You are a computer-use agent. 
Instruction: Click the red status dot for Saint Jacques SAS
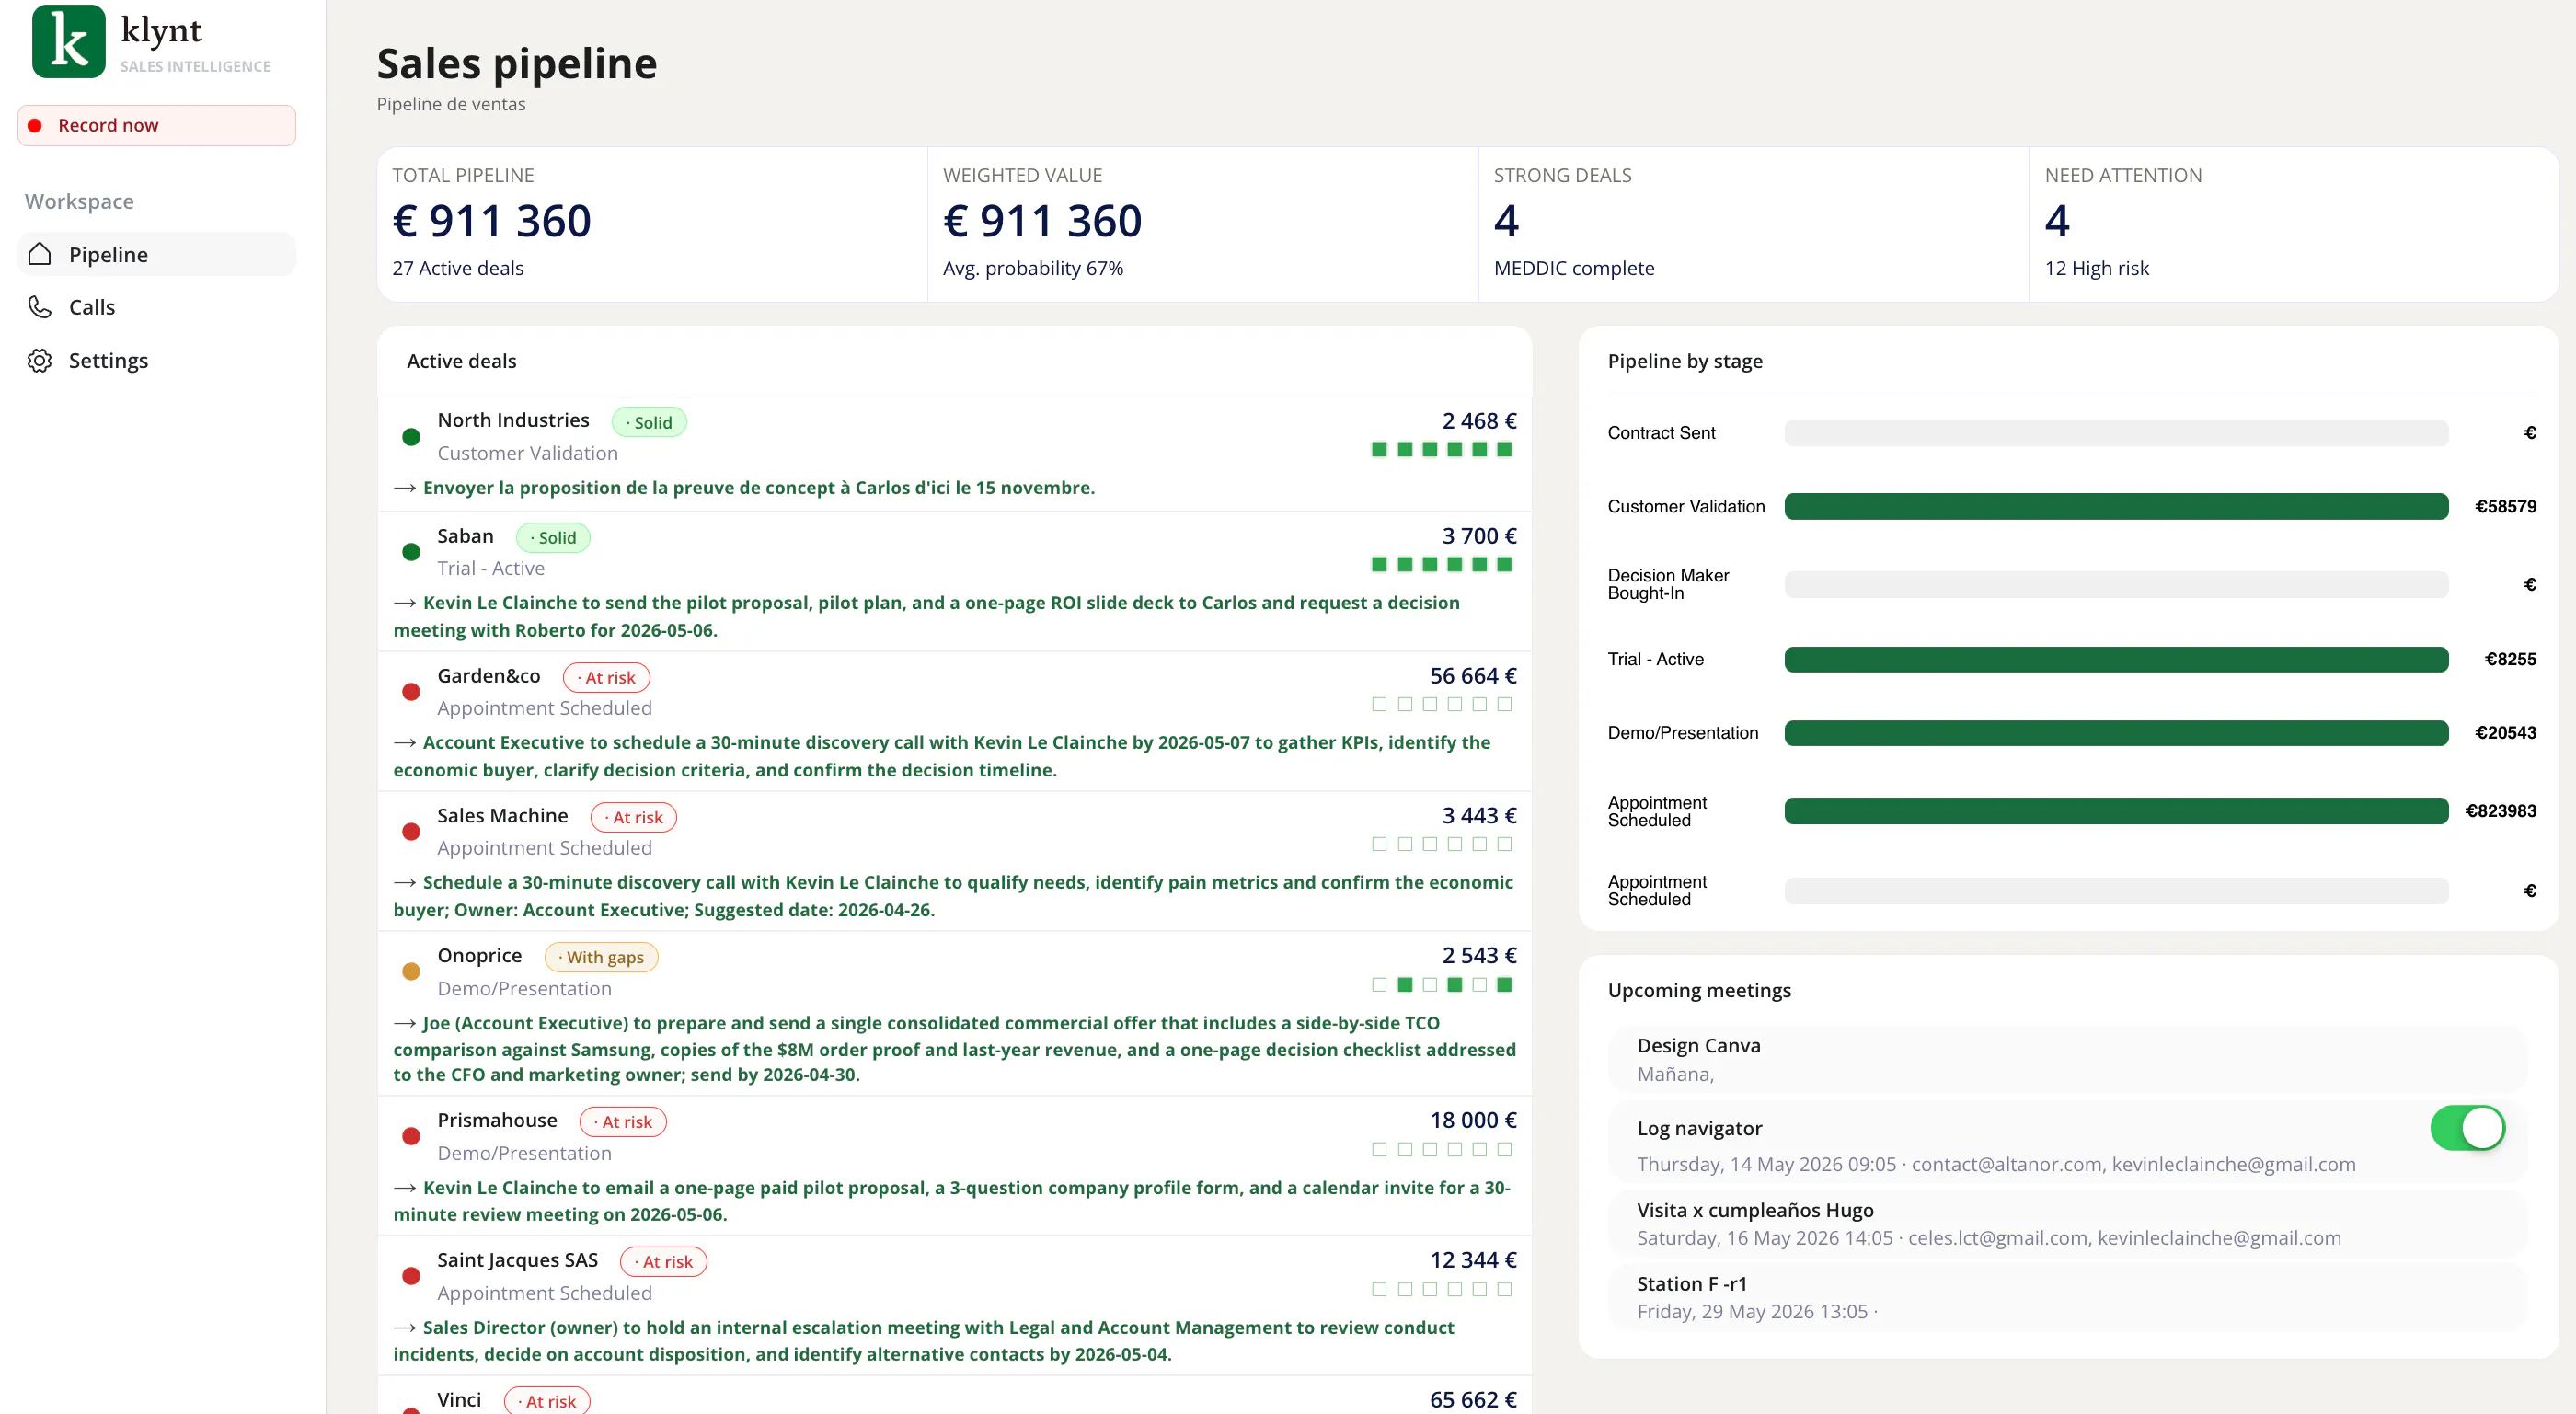click(411, 1276)
